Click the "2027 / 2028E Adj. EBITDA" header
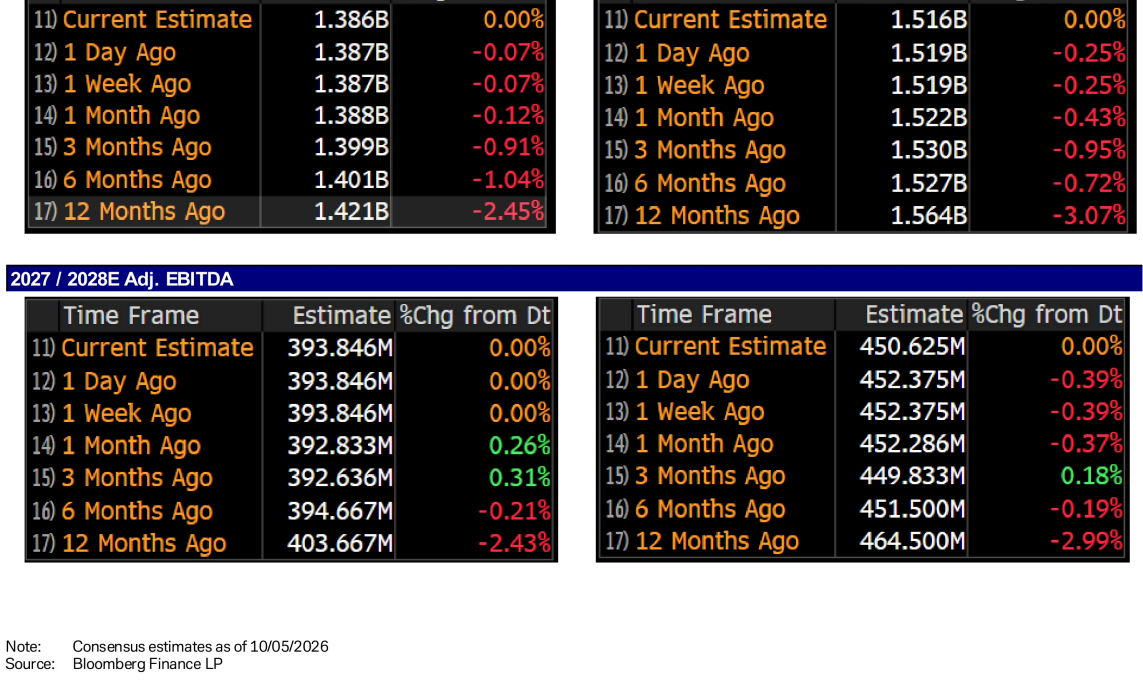Screen dimensions: 1143x684 tap(122, 279)
